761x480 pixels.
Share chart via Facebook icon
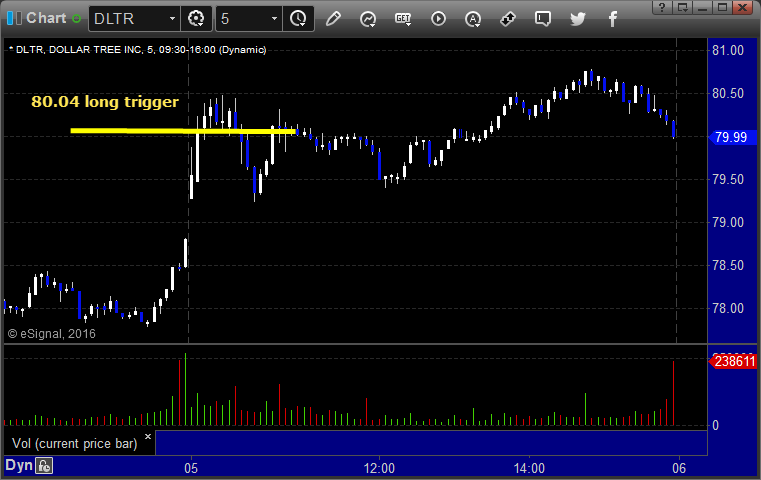click(612, 19)
